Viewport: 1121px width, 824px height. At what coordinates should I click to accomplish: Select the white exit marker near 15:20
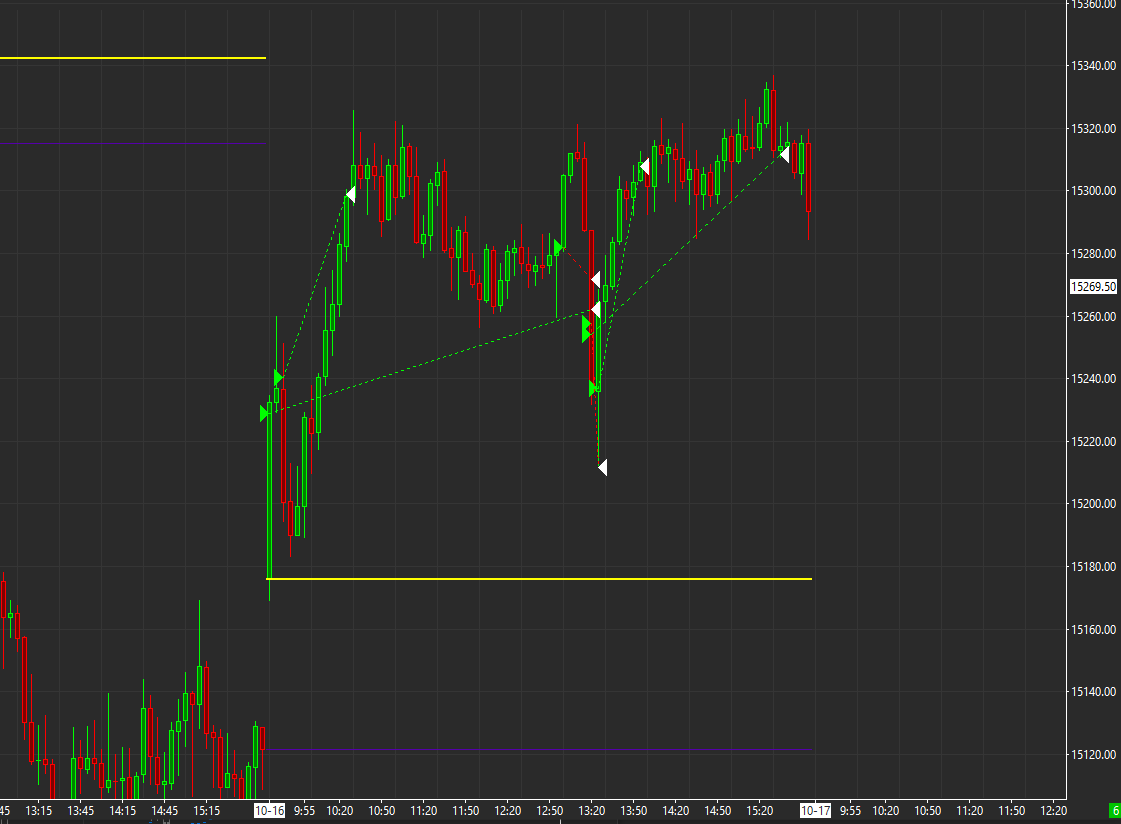[x=784, y=154]
